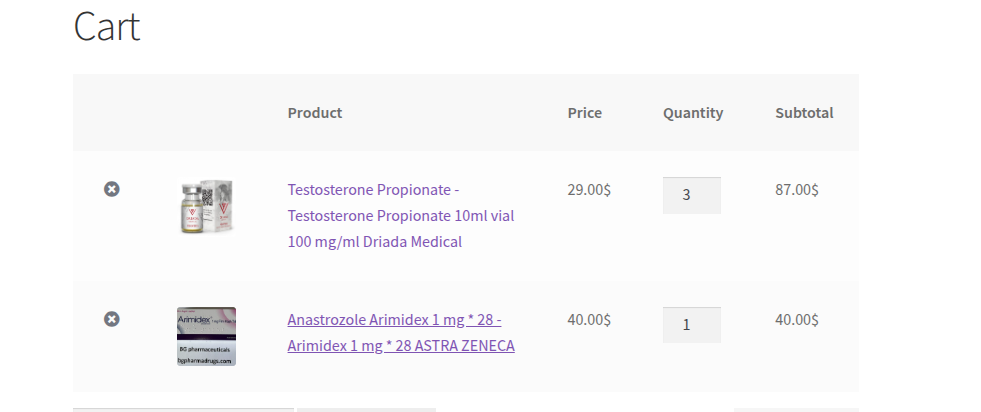The height and width of the screenshot is (412, 981).
Task: Click the coupon code field below the table
Action: click(x=183, y=409)
